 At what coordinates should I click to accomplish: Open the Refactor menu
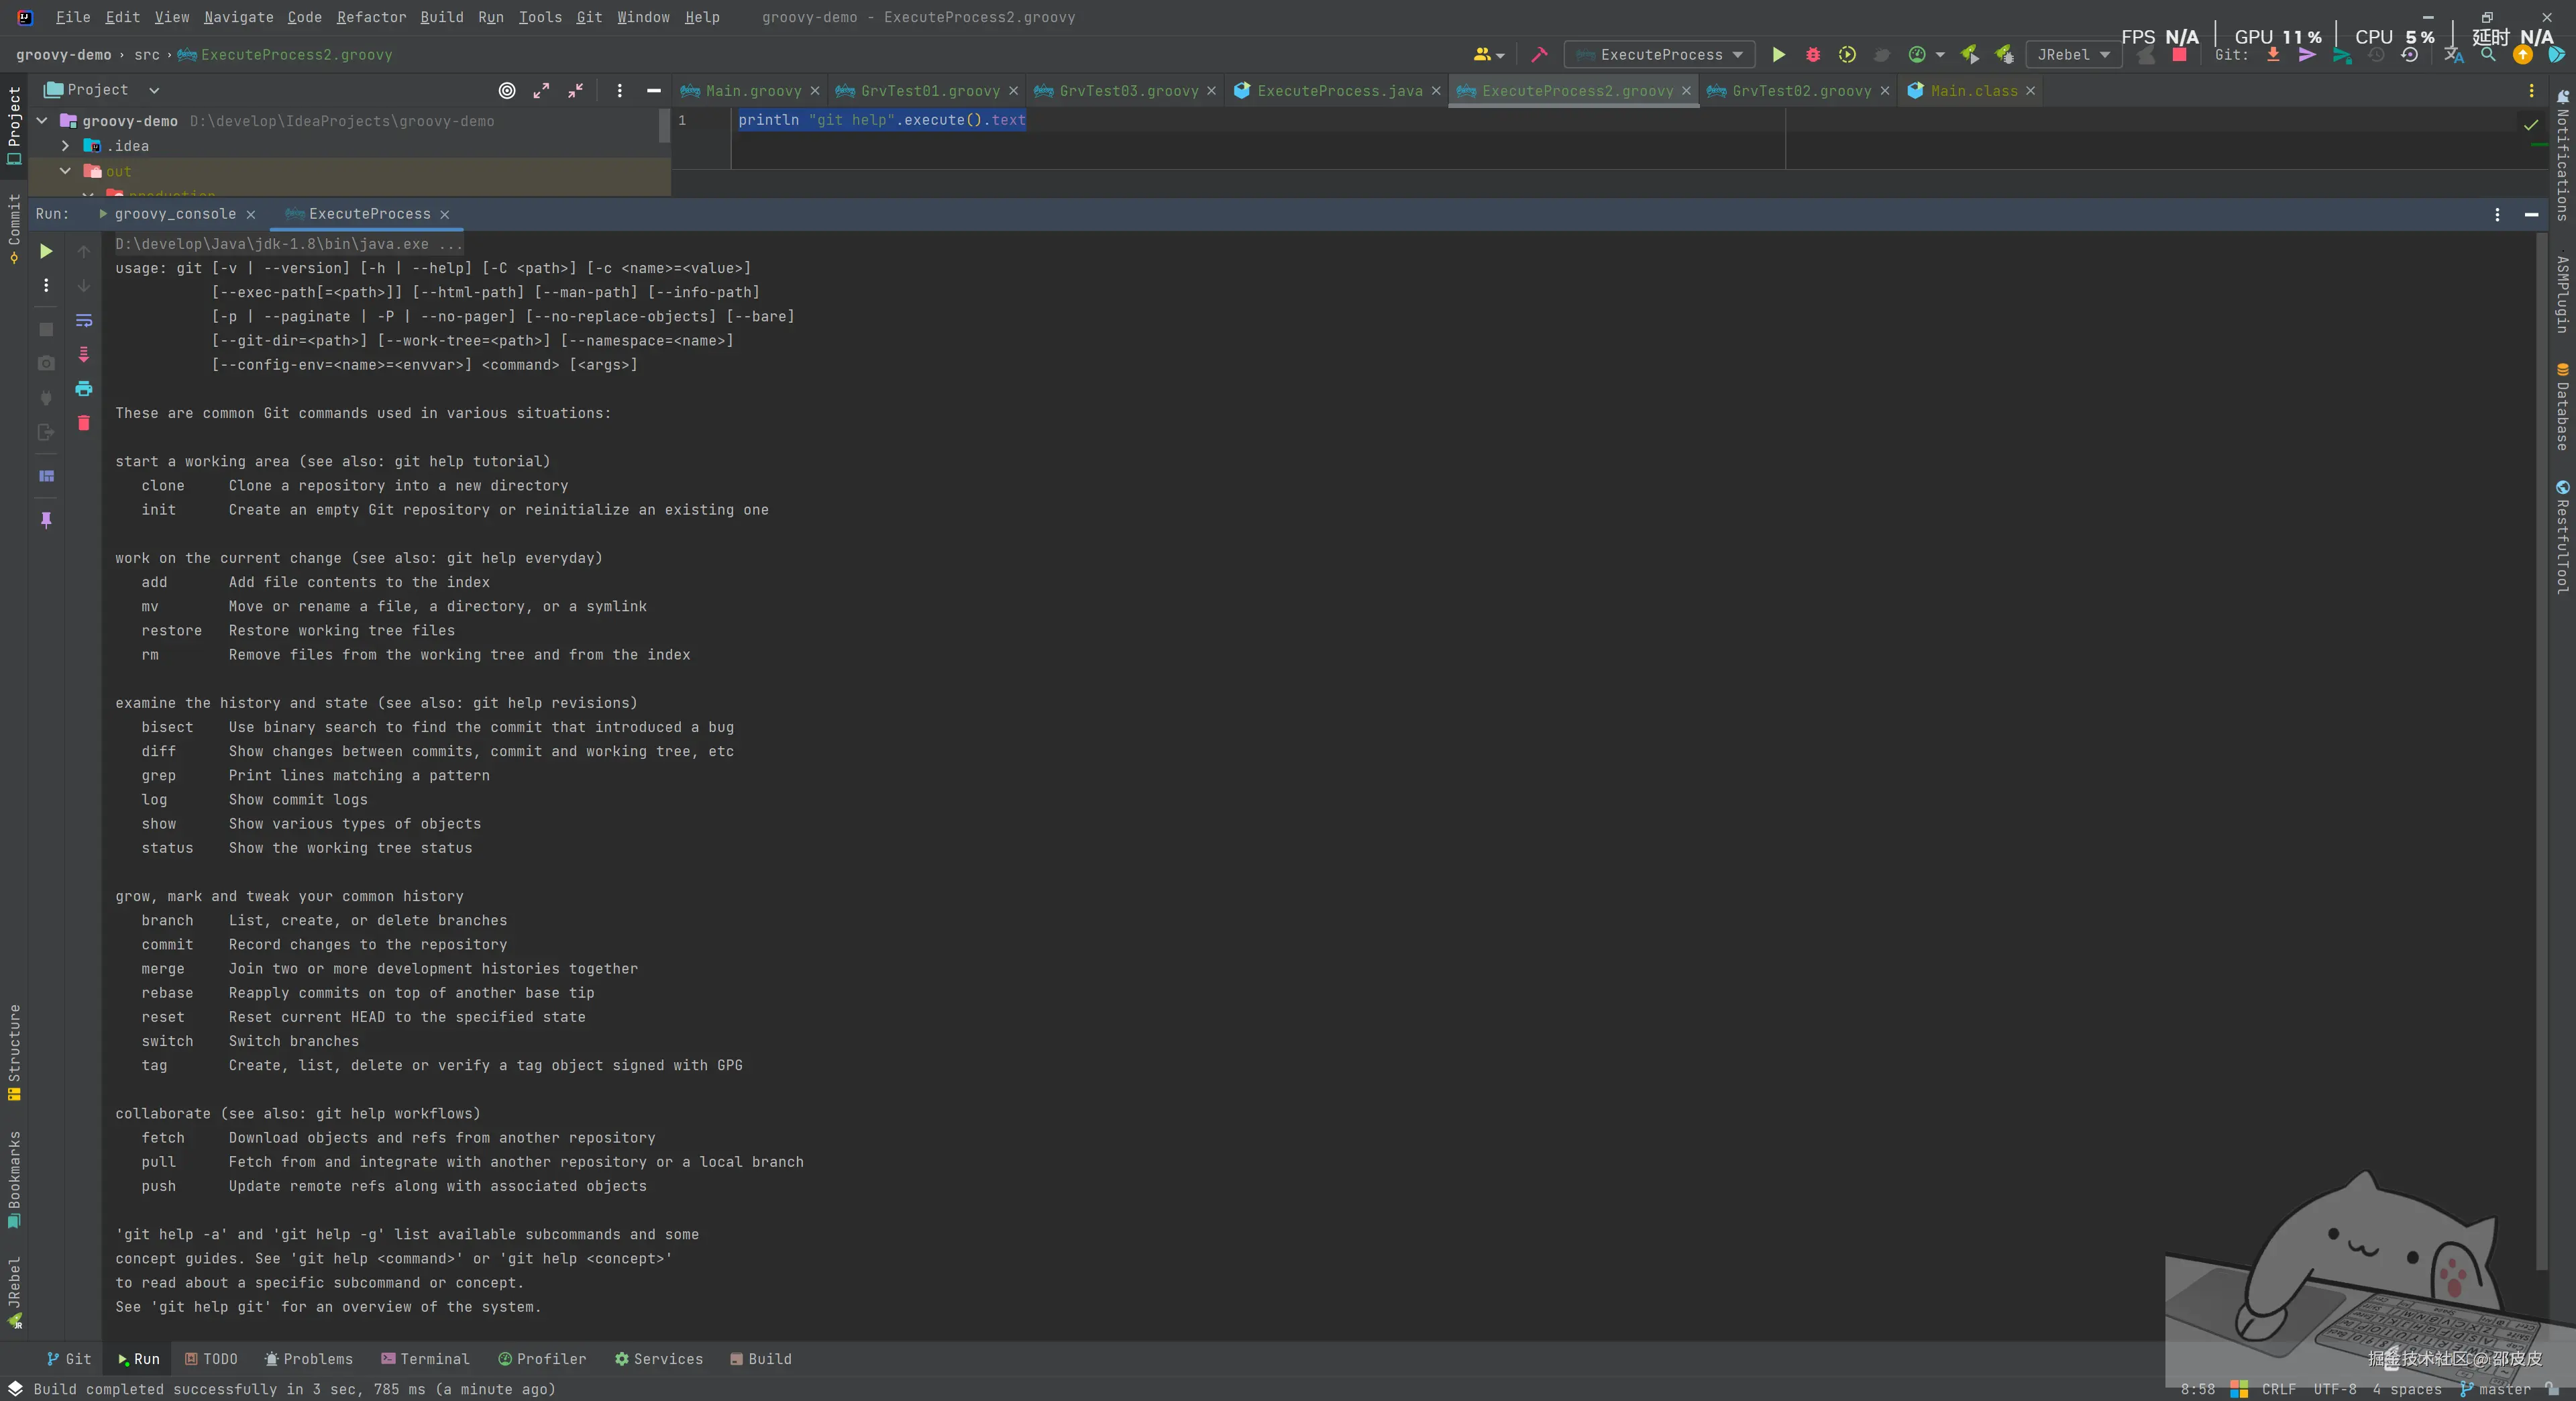point(371,17)
